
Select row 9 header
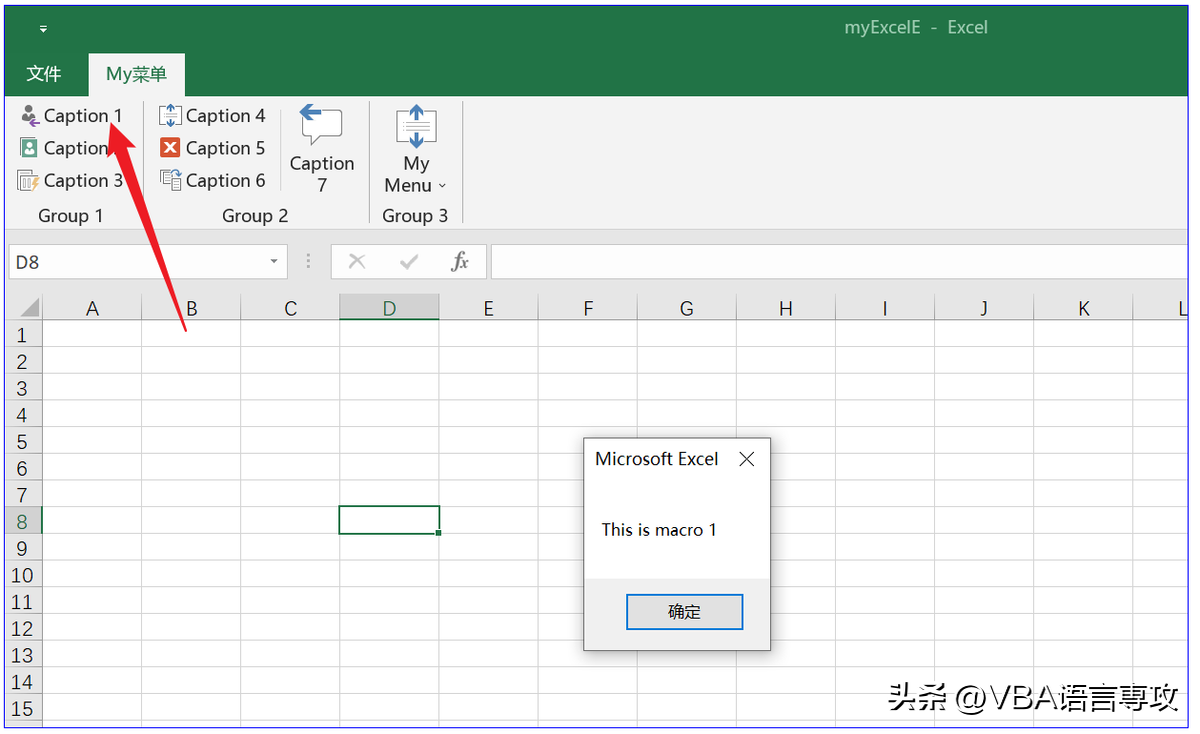[x=24, y=548]
